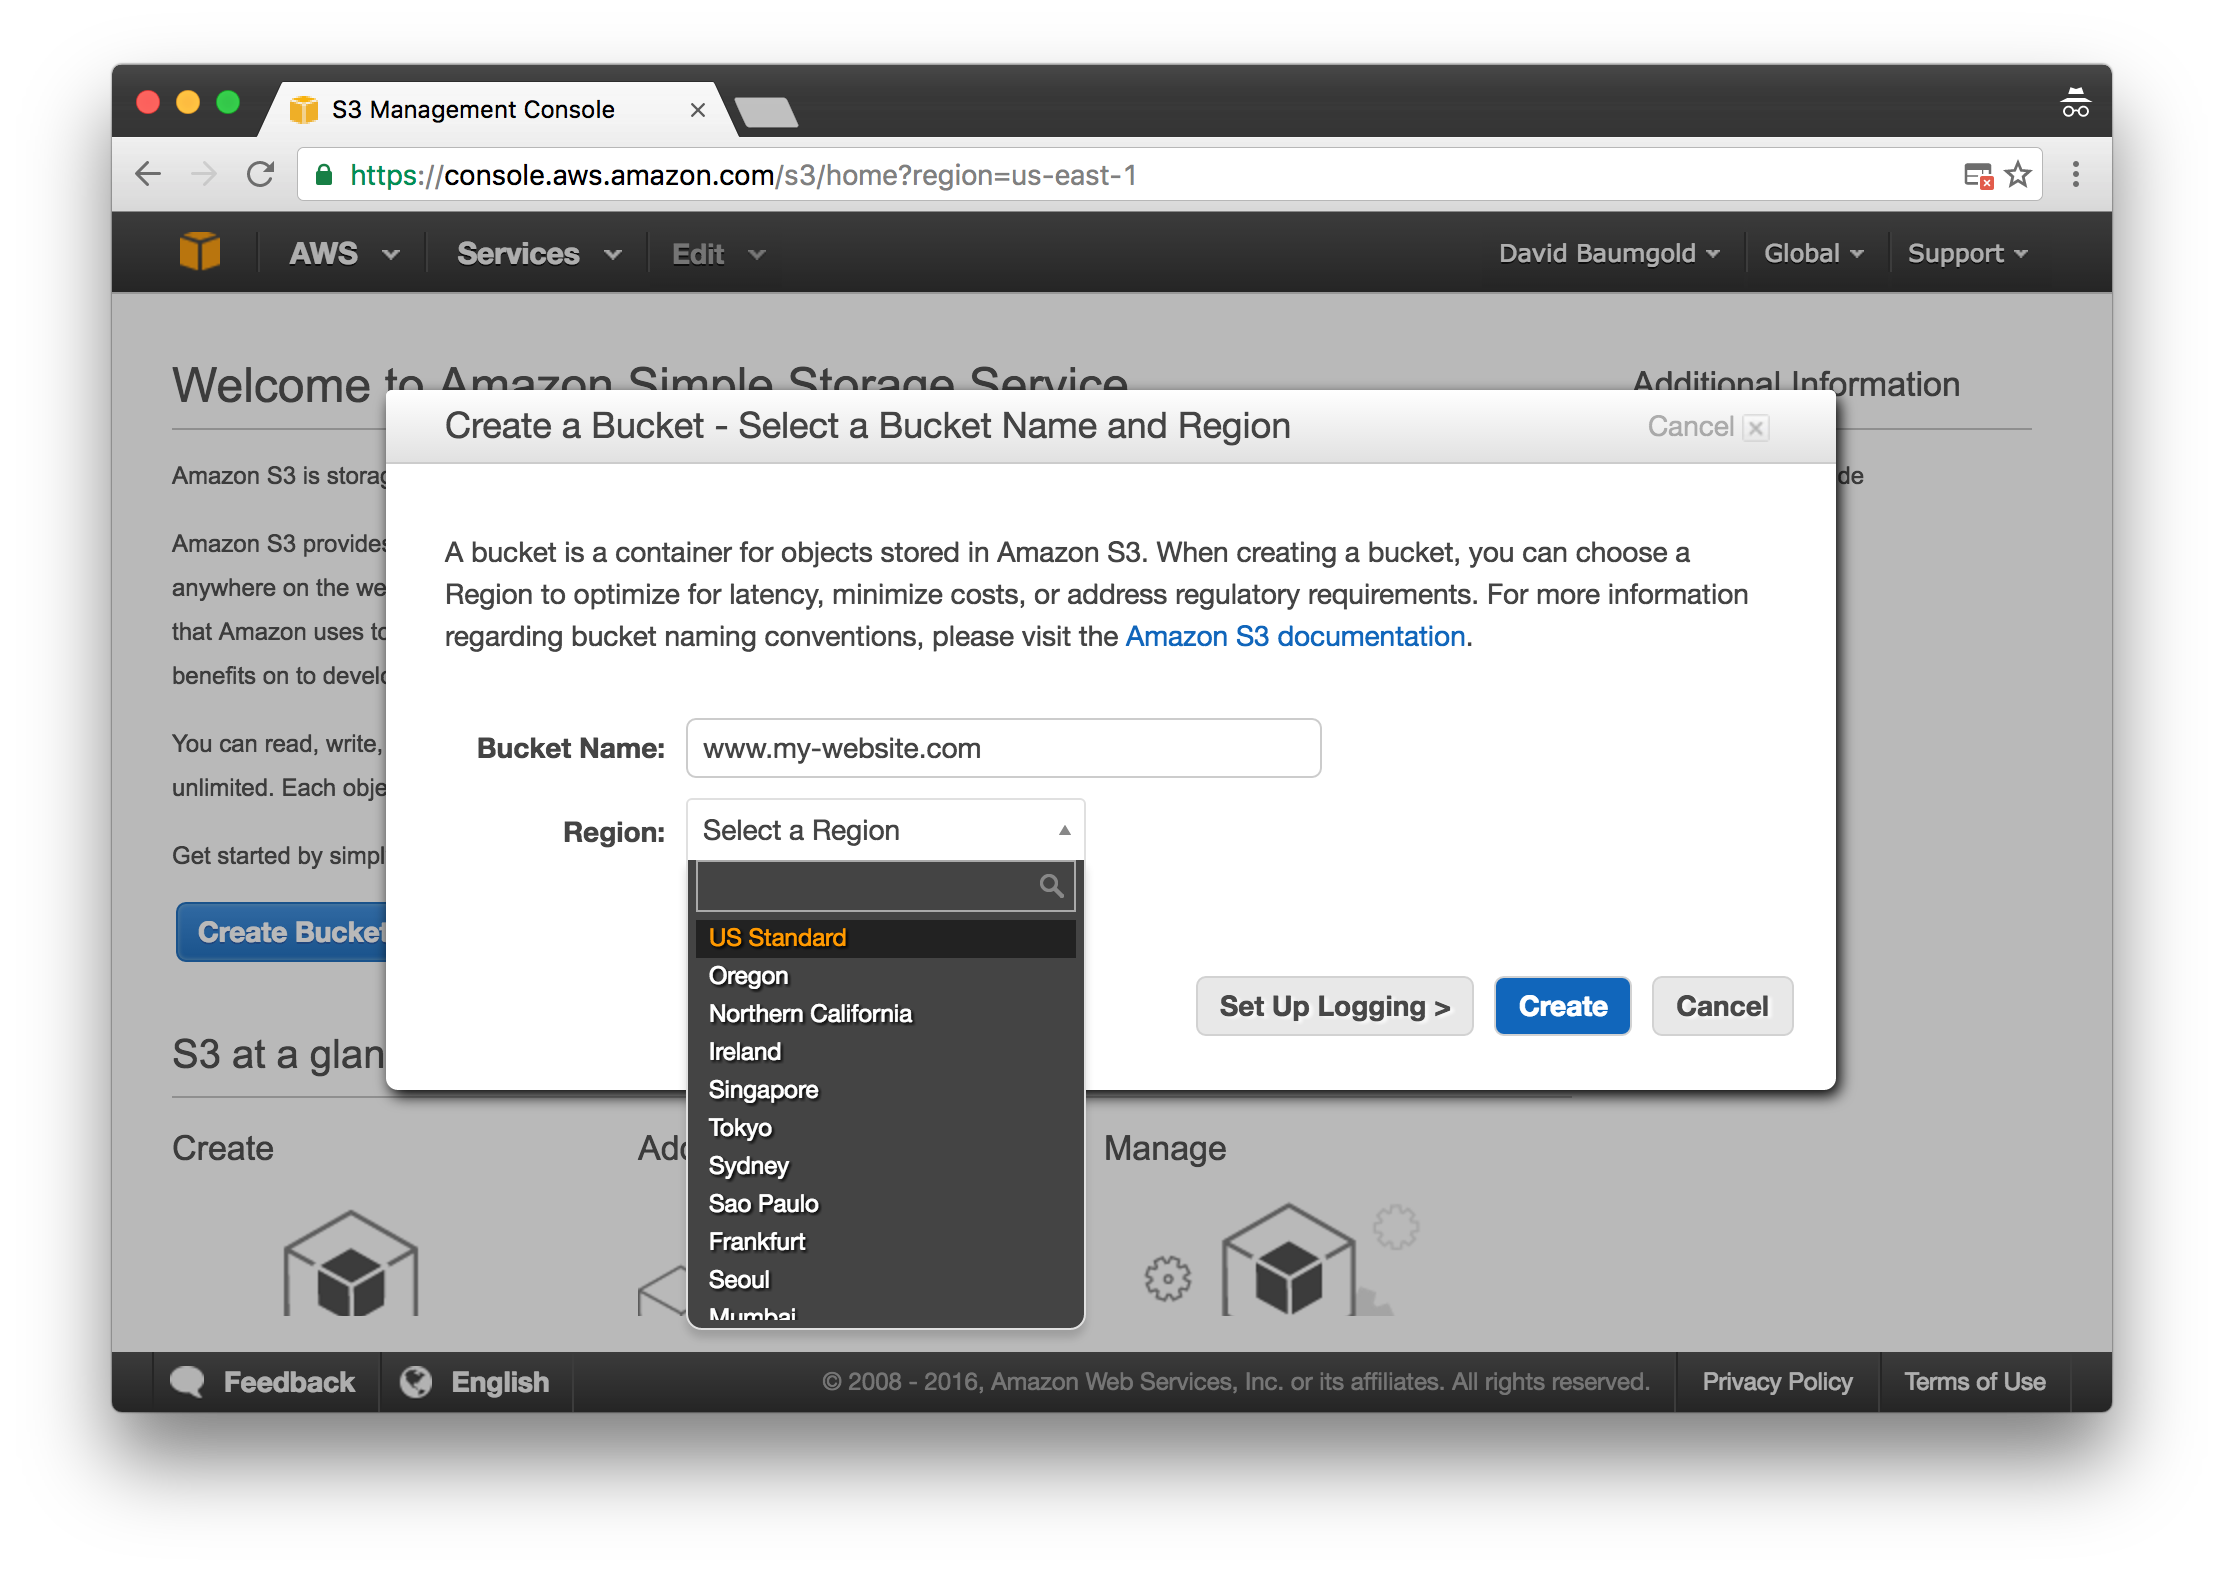Click the Bucket Name input field
Viewport: 2224px width, 1572px height.
coord(1003,748)
